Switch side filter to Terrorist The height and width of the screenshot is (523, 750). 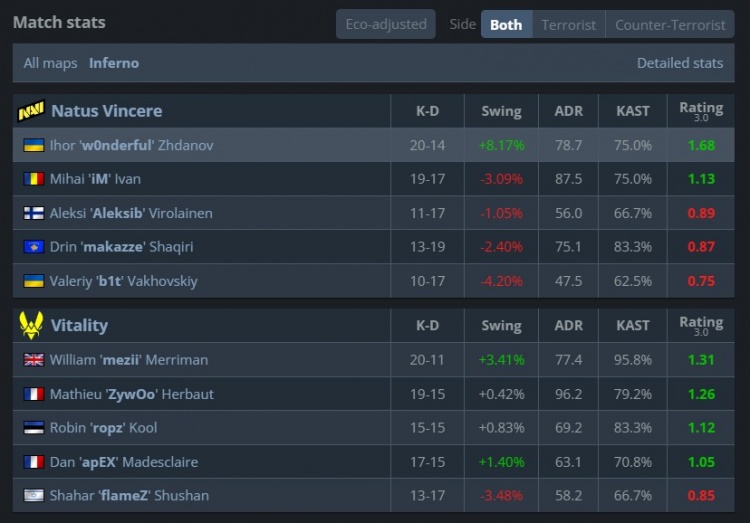pyautogui.click(x=568, y=24)
